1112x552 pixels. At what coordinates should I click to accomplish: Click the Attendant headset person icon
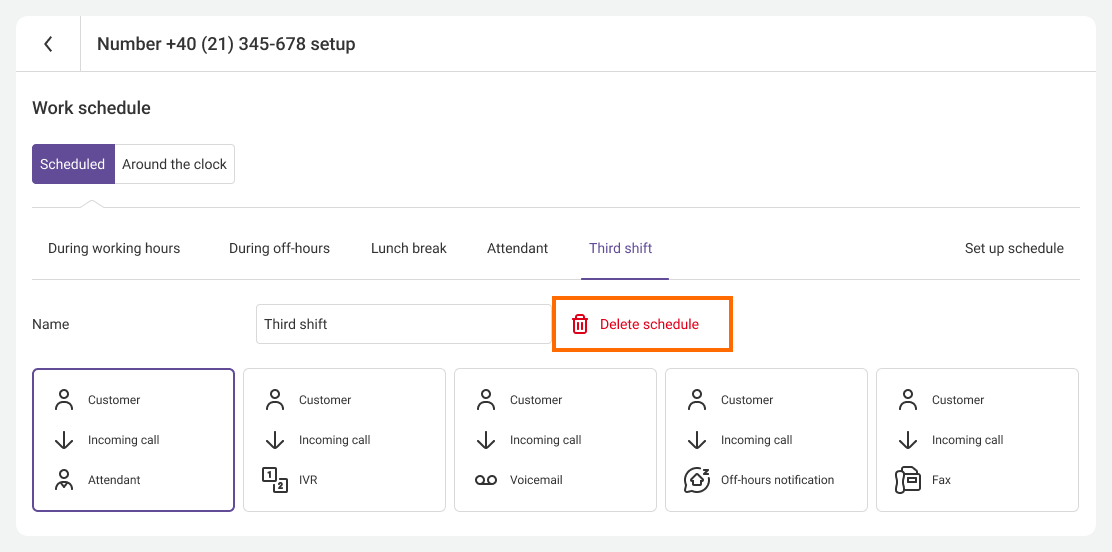(x=64, y=480)
